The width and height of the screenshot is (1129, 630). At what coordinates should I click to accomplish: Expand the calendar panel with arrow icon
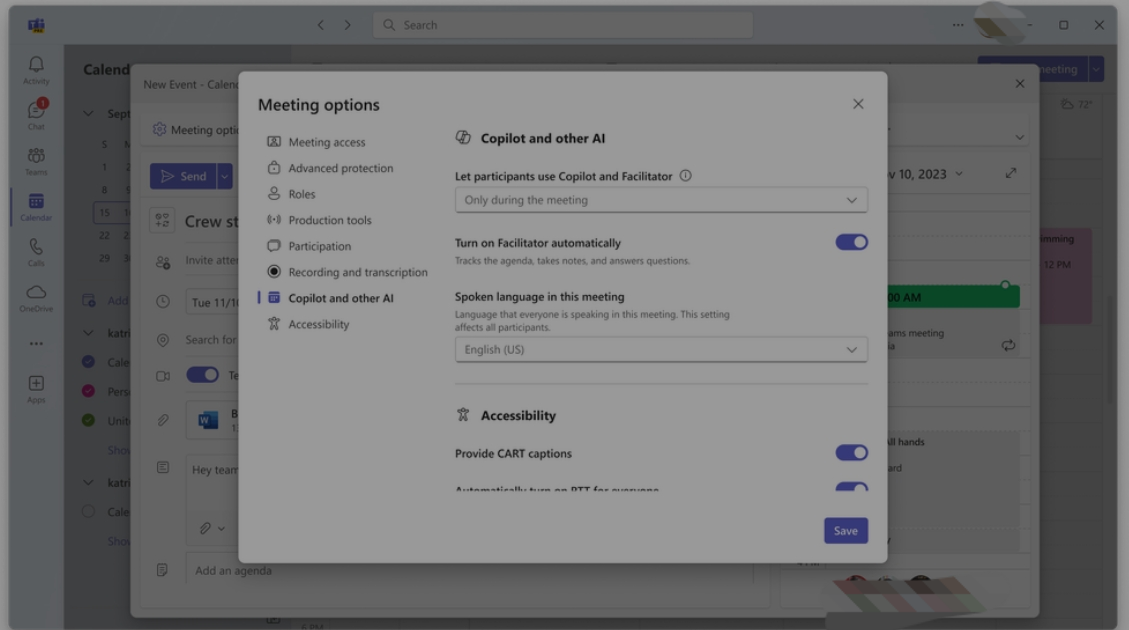click(x=1011, y=174)
